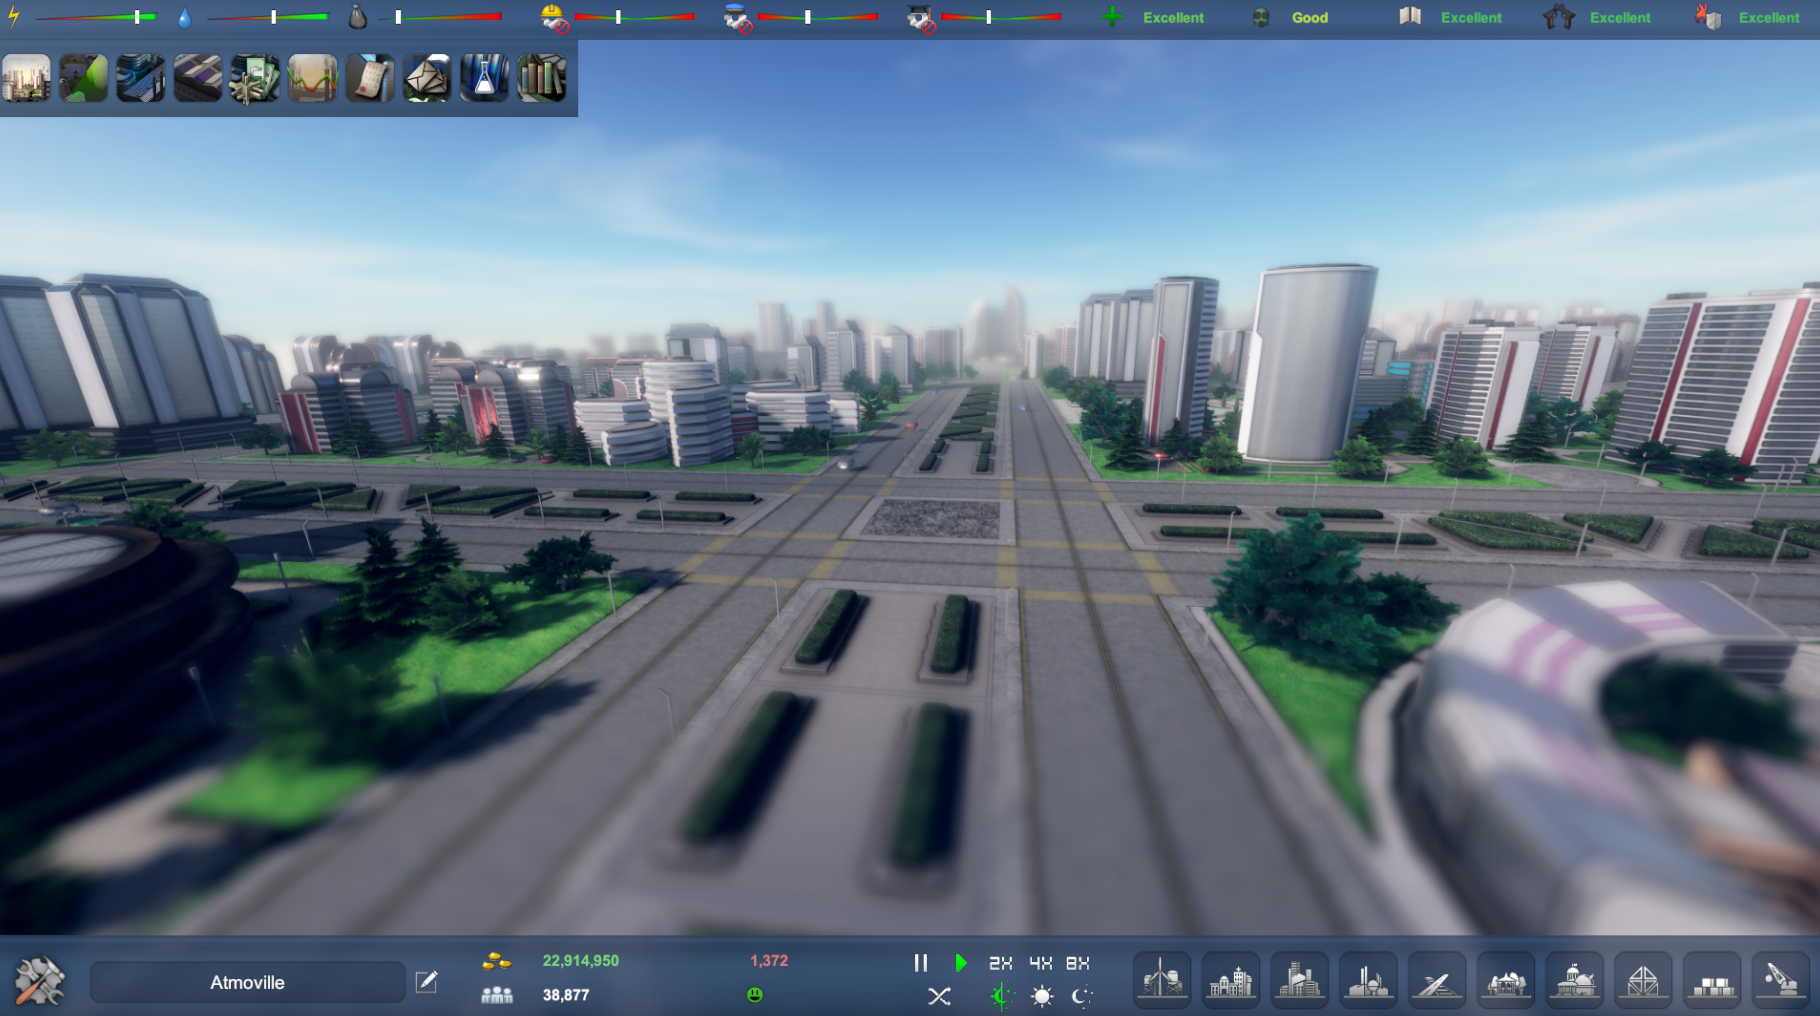
Task: Open the blocks build menu
Action: [1712, 980]
